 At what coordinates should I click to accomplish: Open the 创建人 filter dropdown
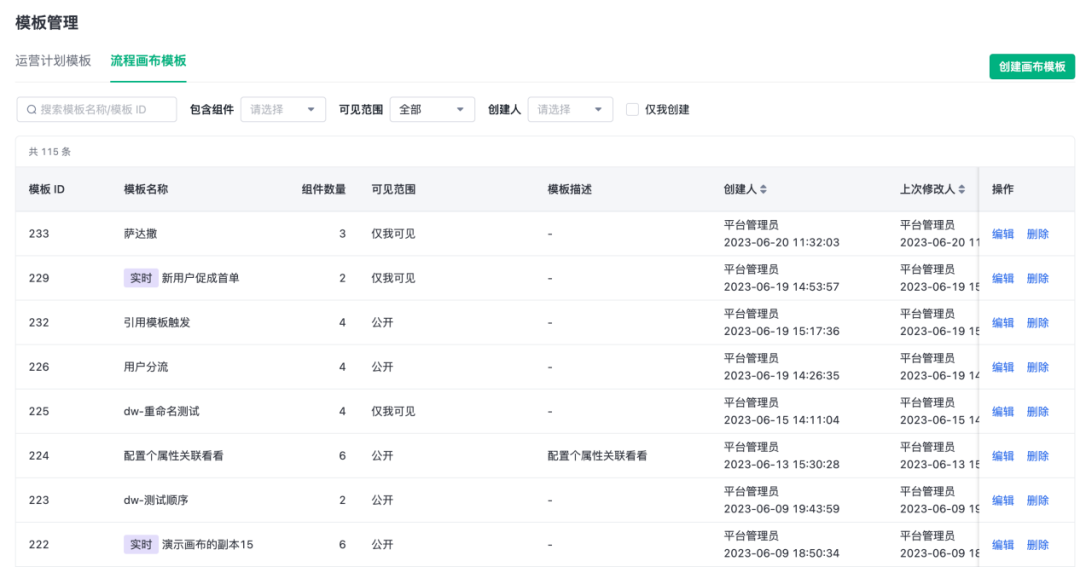point(570,110)
